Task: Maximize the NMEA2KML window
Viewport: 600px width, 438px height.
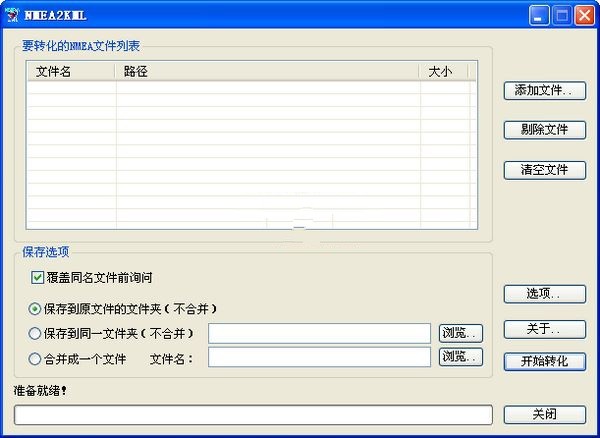Action: [562, 15]
